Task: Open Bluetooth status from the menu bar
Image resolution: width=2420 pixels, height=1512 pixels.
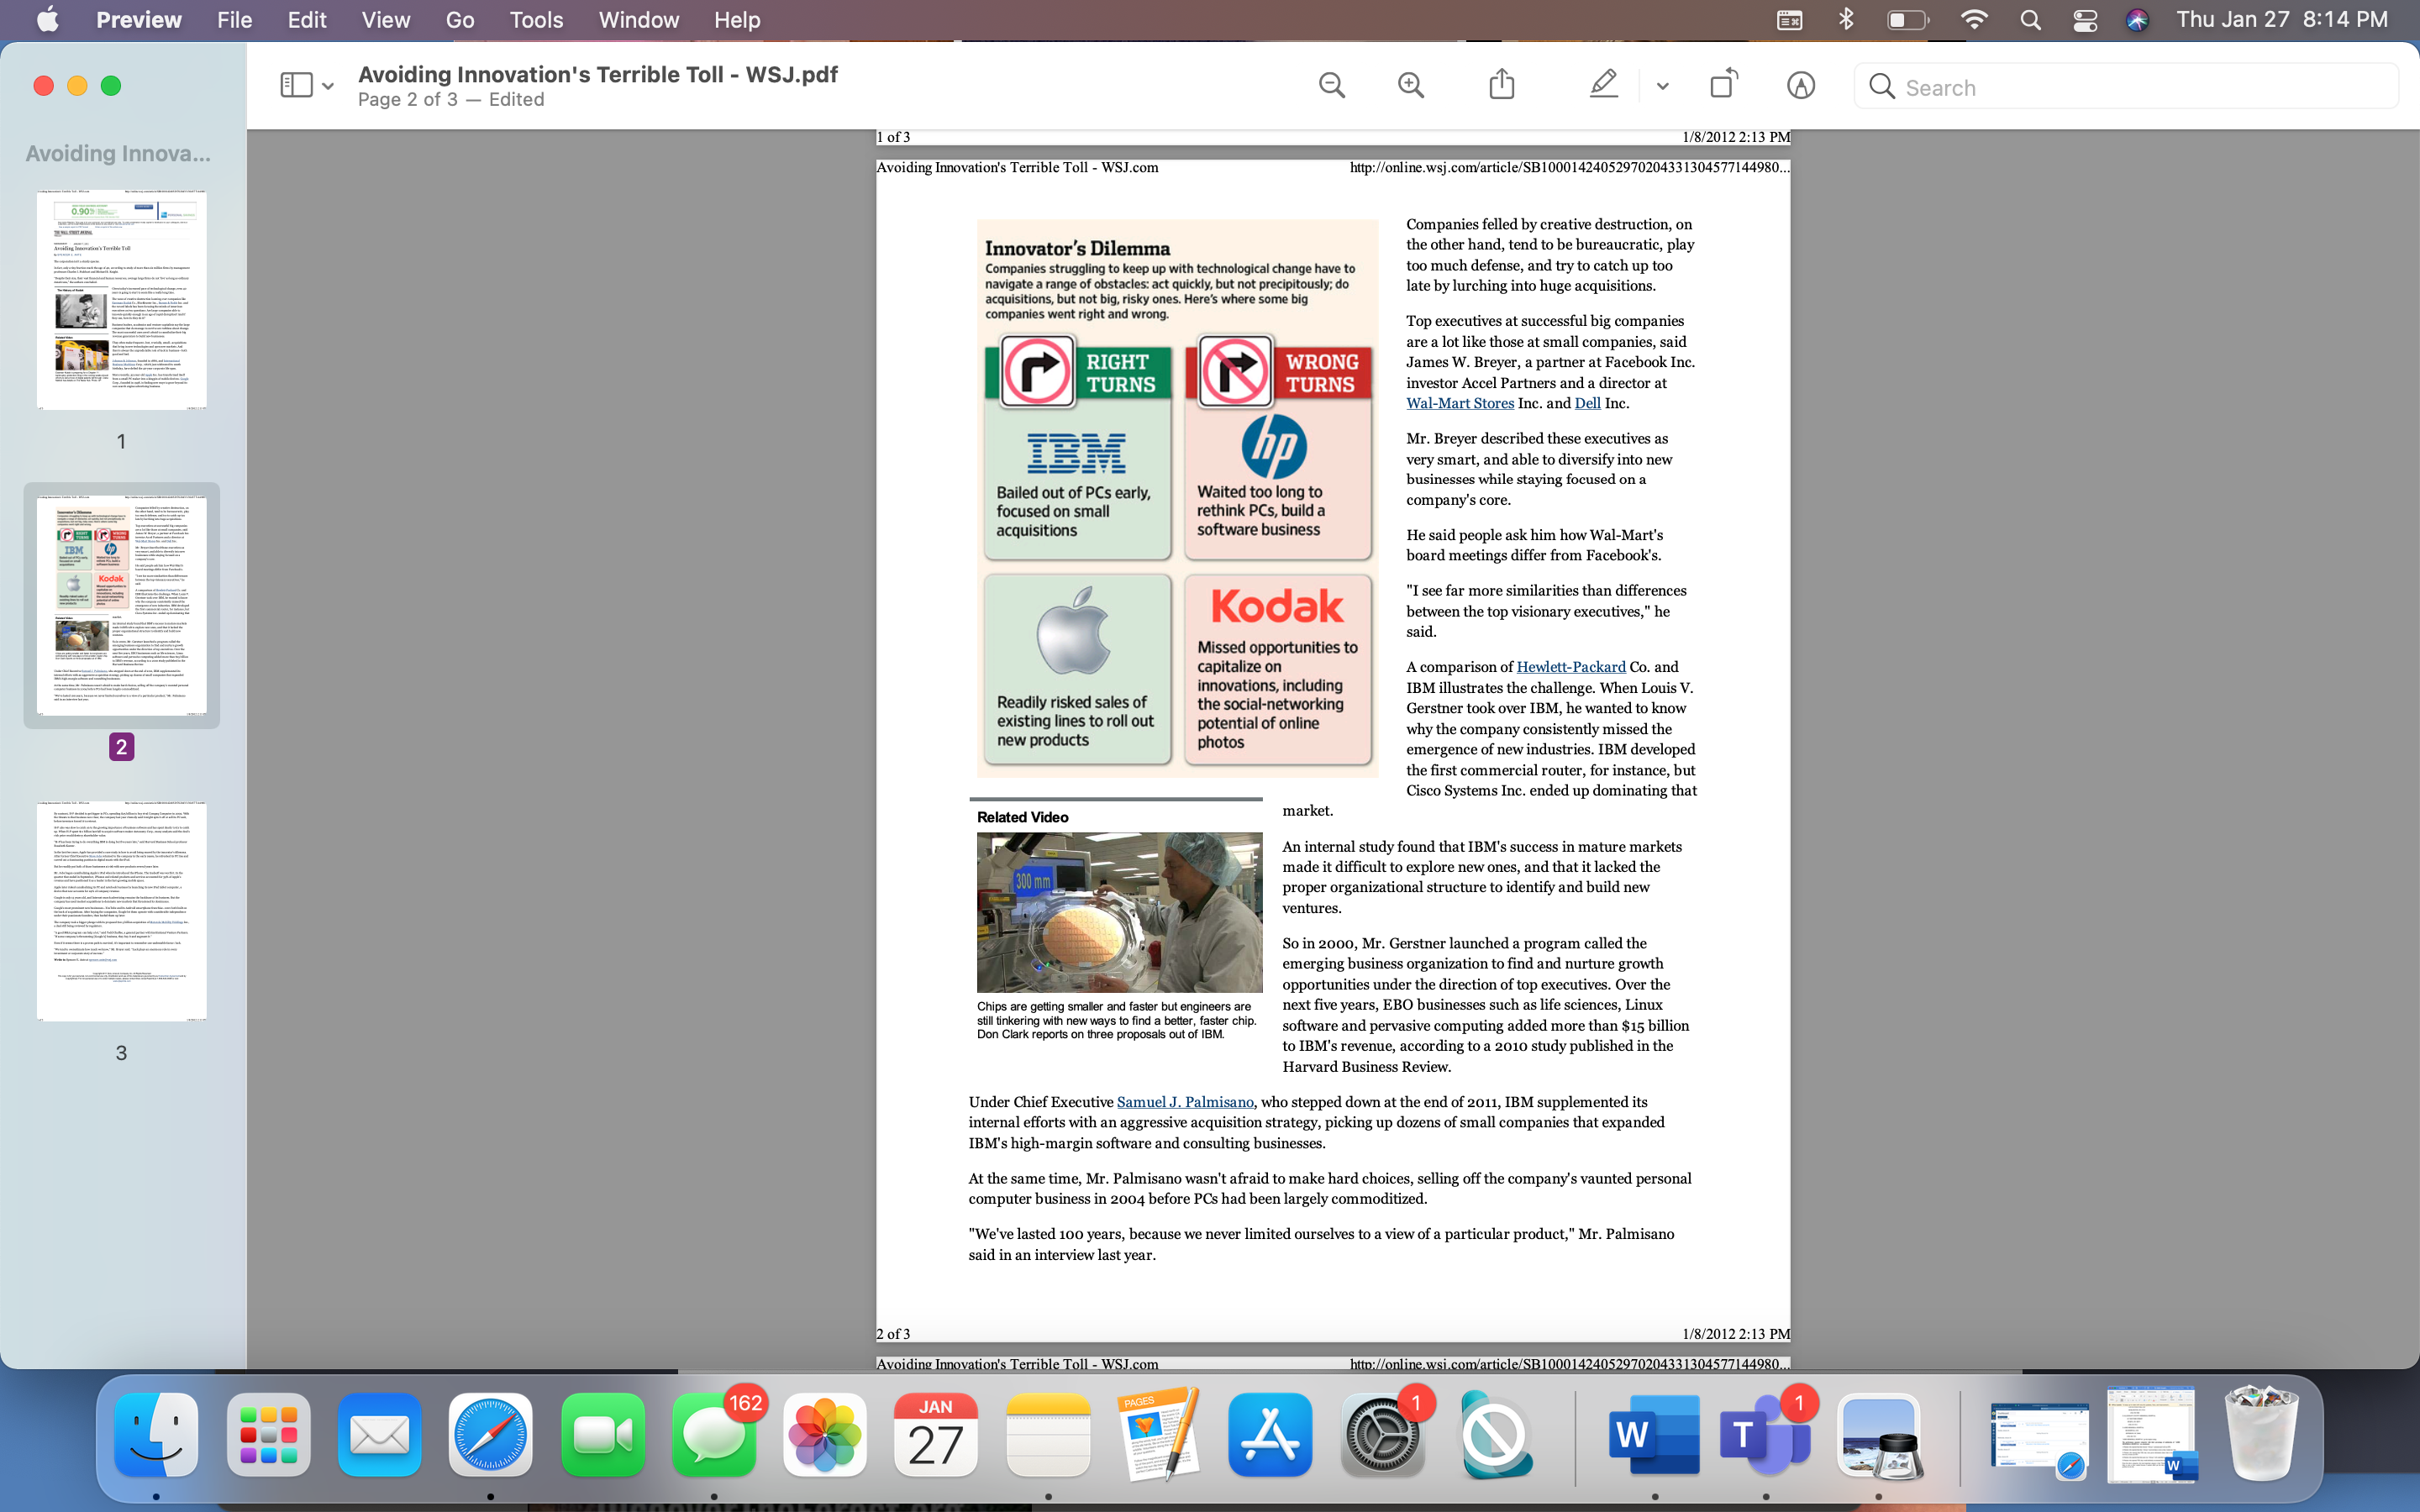Action: (1846, 19)
